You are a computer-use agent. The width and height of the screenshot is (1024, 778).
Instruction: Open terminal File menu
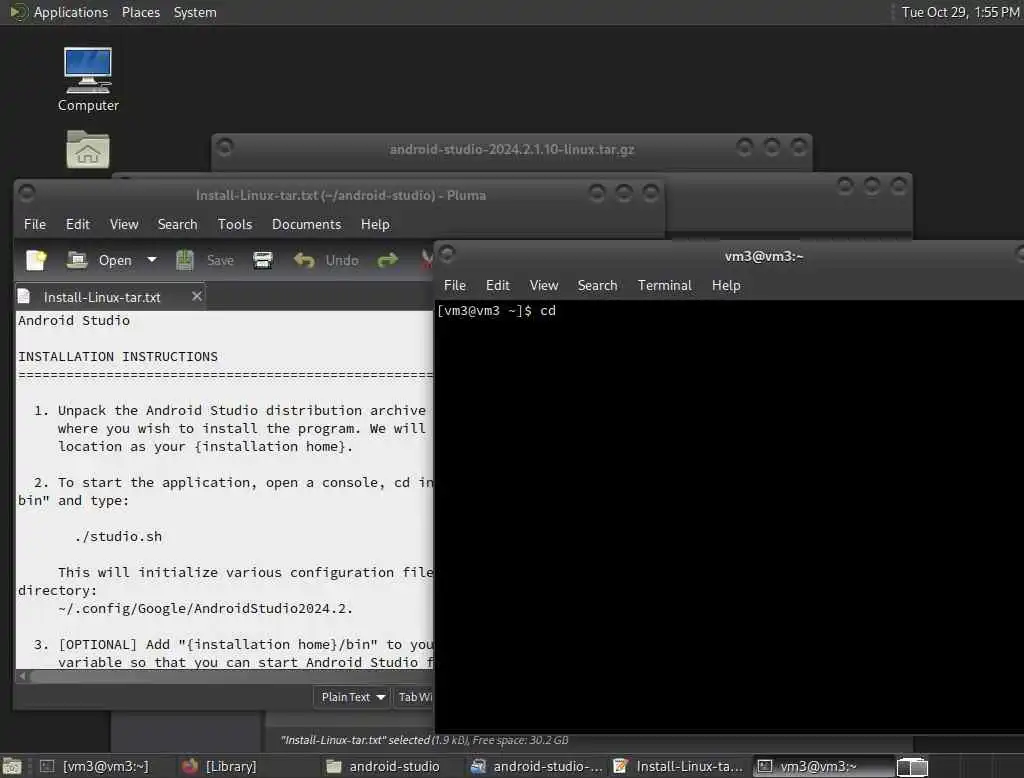[455, 285]
